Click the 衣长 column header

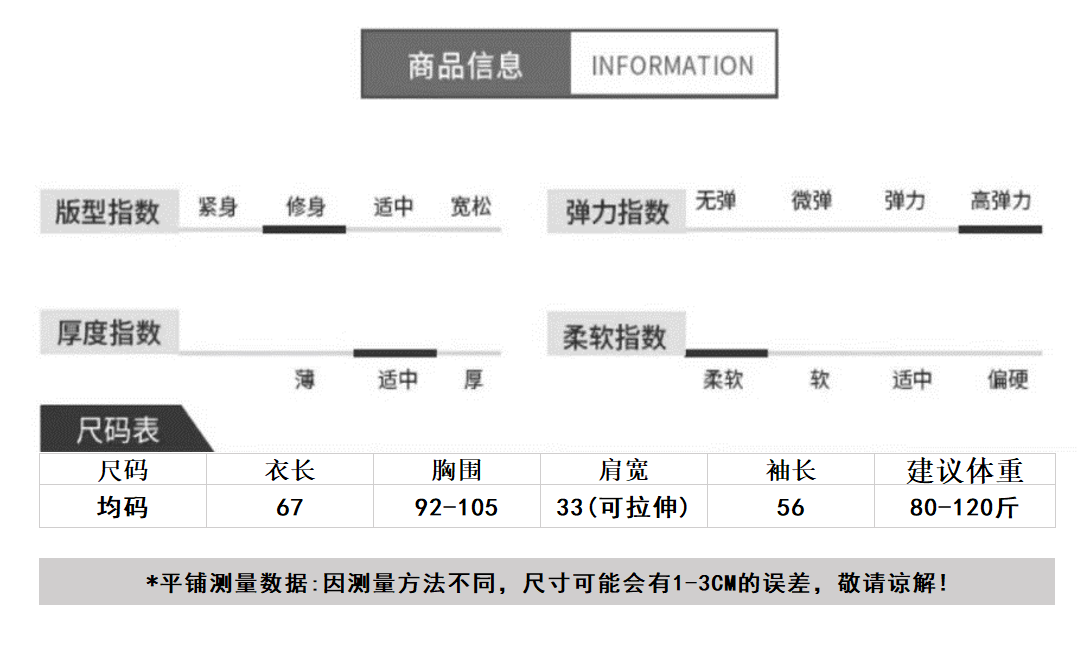pos(290,470)
